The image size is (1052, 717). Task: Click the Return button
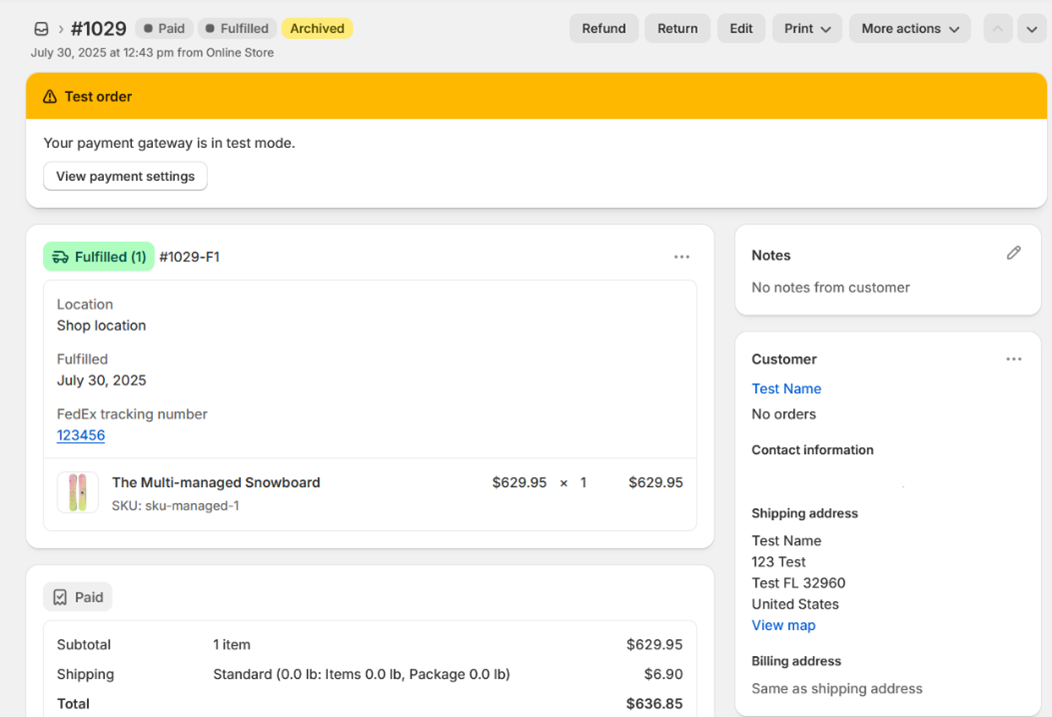677,29
